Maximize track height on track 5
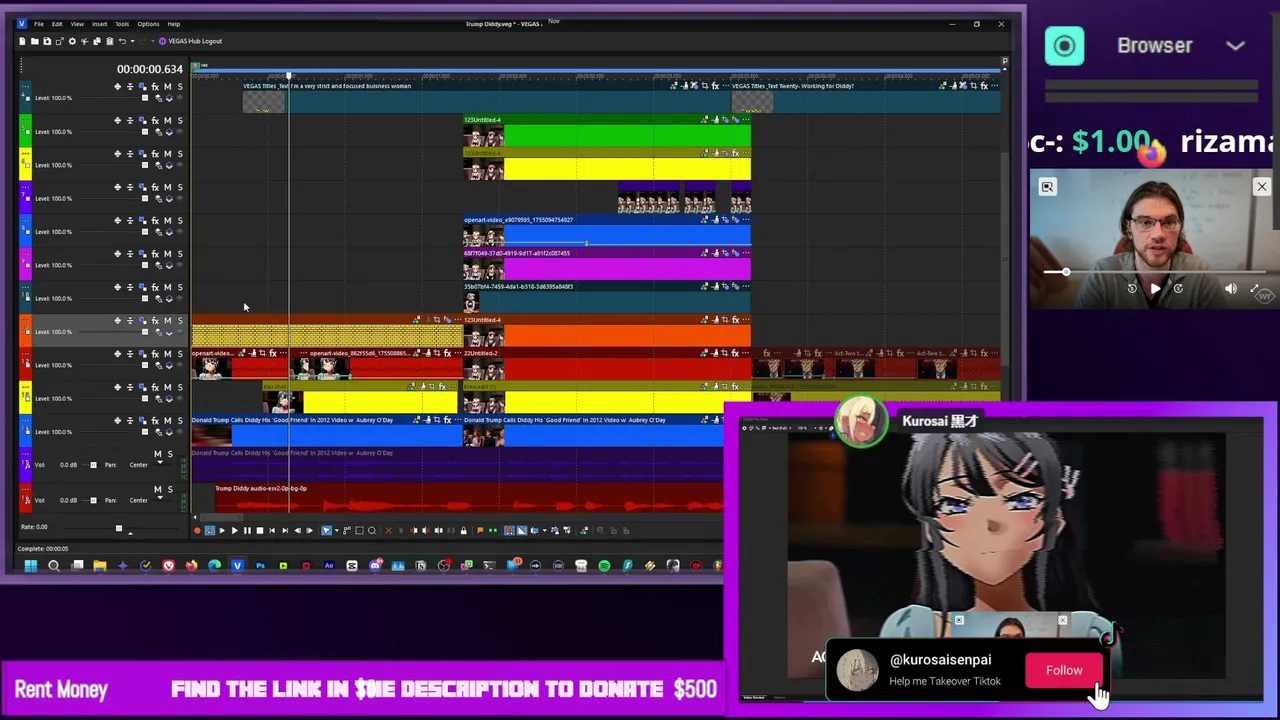Screen dimensions: 1280x720 pos(118,120)
